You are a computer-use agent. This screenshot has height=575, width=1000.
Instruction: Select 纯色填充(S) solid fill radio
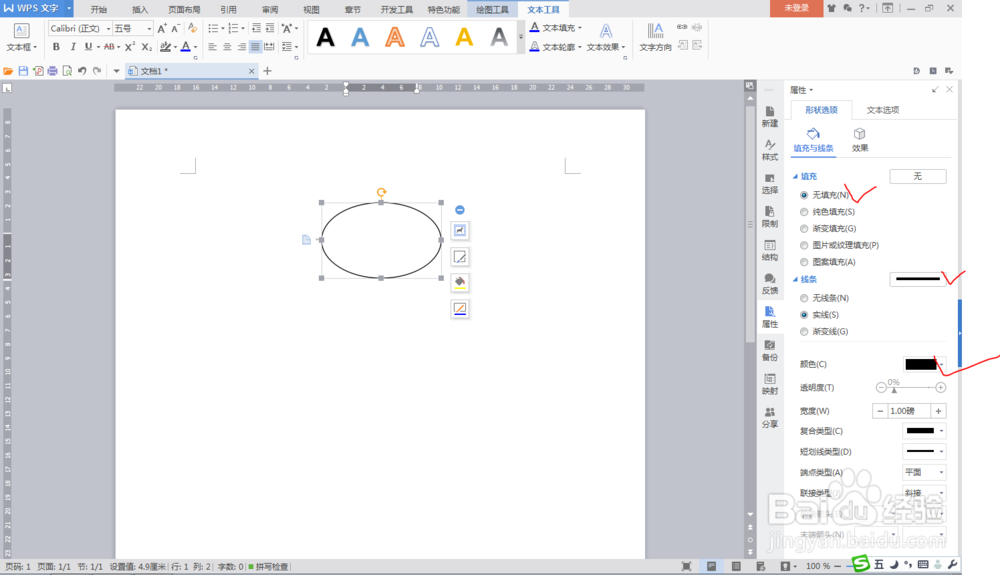804,212
